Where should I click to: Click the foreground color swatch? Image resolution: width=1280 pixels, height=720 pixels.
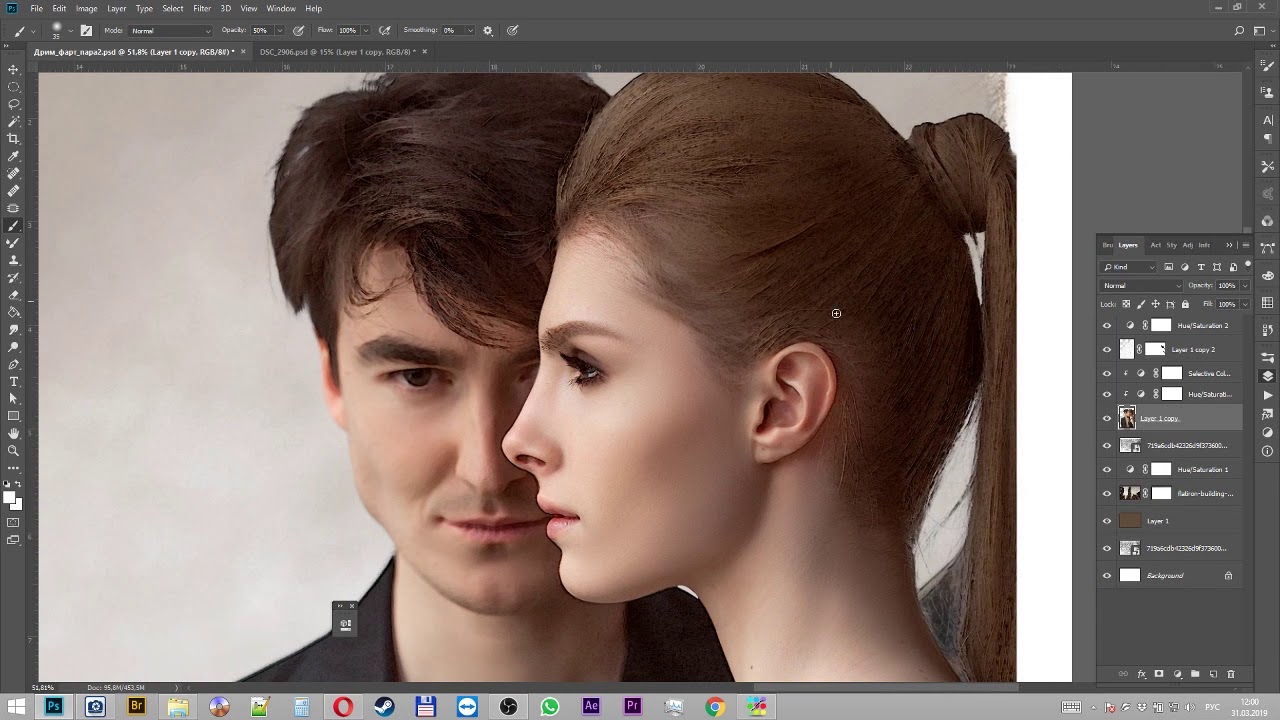[9, 497]
